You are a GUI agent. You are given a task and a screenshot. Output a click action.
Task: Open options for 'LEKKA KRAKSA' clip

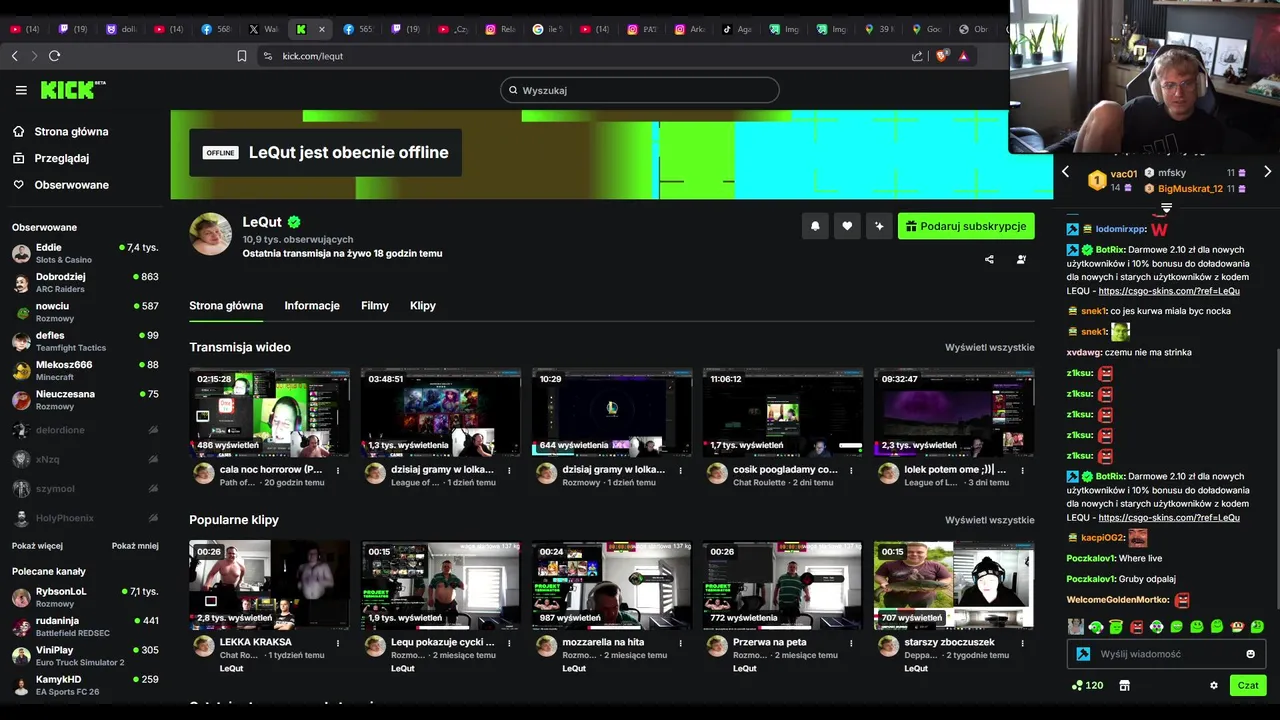[338, 643]
